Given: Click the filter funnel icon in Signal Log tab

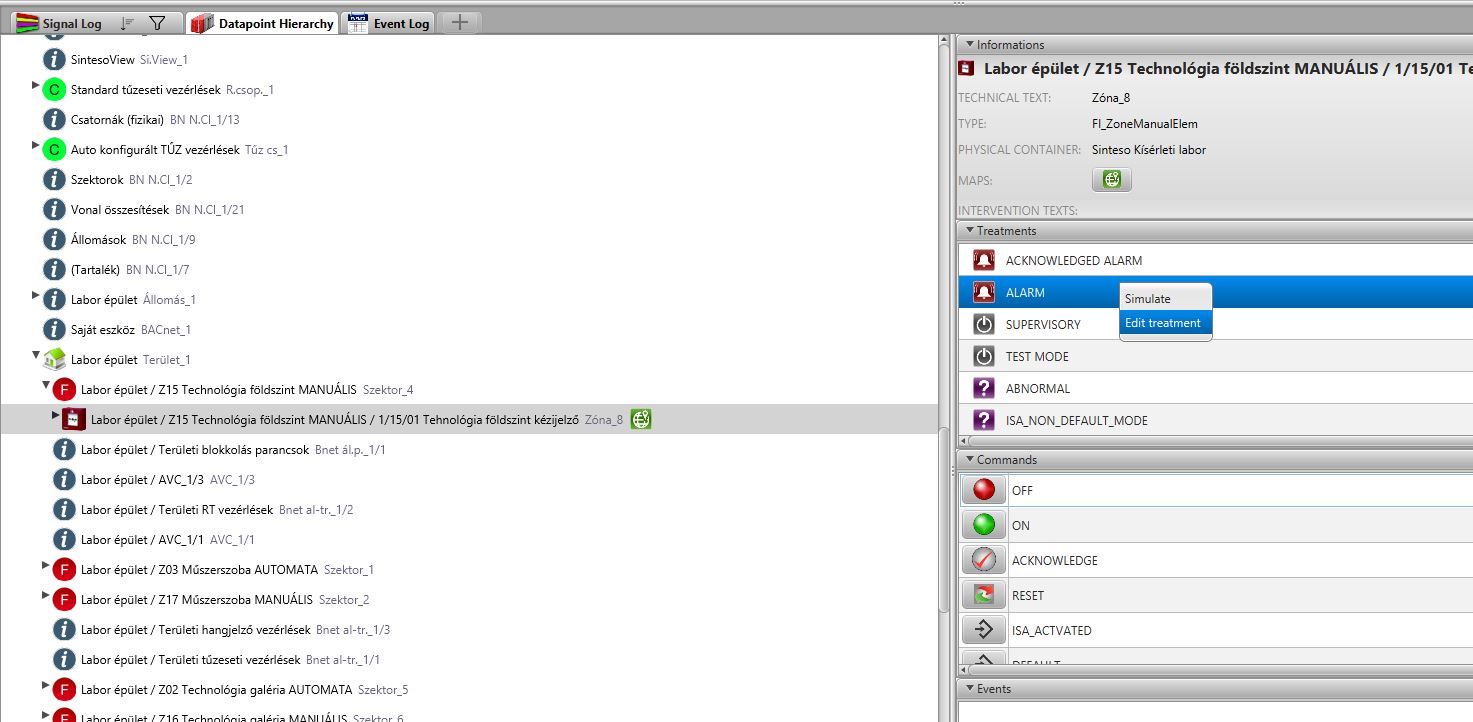Looking at the screenshot, I should (157, 23).
